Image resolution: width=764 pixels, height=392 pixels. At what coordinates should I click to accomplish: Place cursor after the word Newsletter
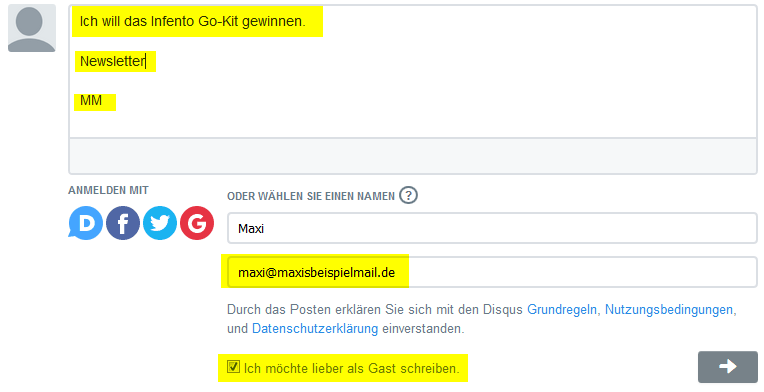click(x=146, y=61)
